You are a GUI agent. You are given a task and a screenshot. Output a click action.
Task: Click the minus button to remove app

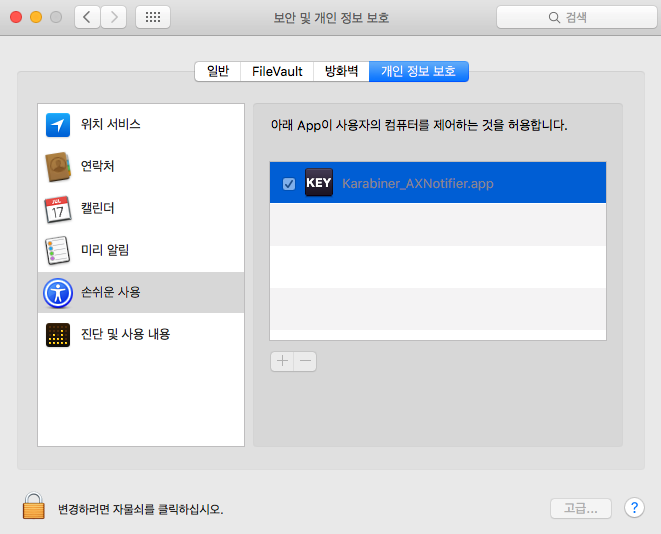pos(305,361)
